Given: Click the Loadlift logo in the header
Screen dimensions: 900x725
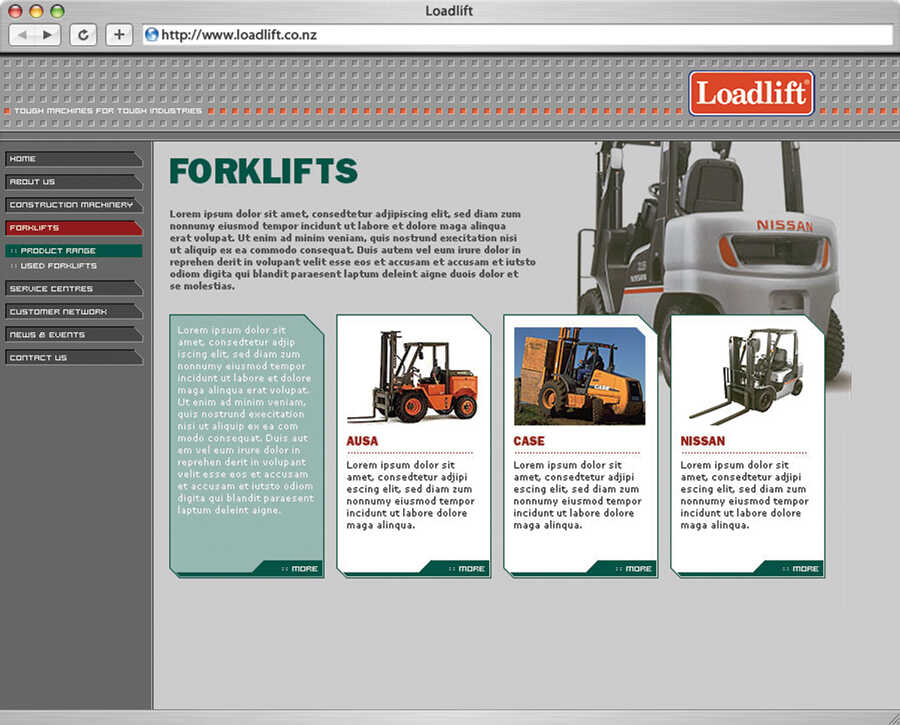Looking at the screenshot, I should (751, 94).
